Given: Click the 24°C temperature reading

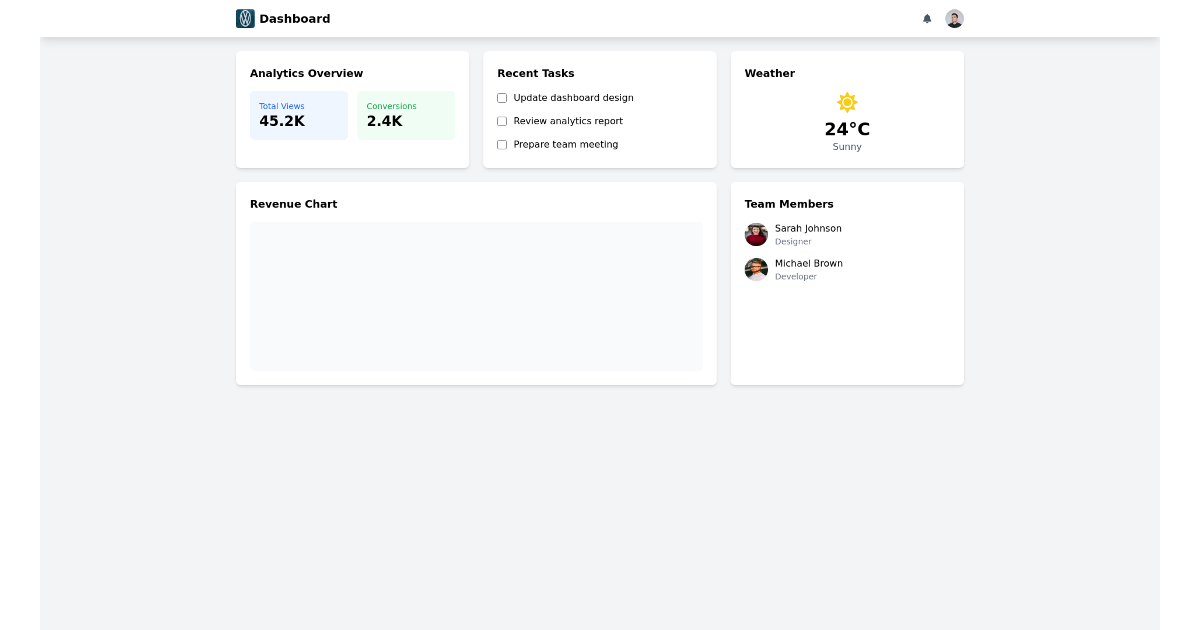Looking at the screenshot, I should coord(847,128).
